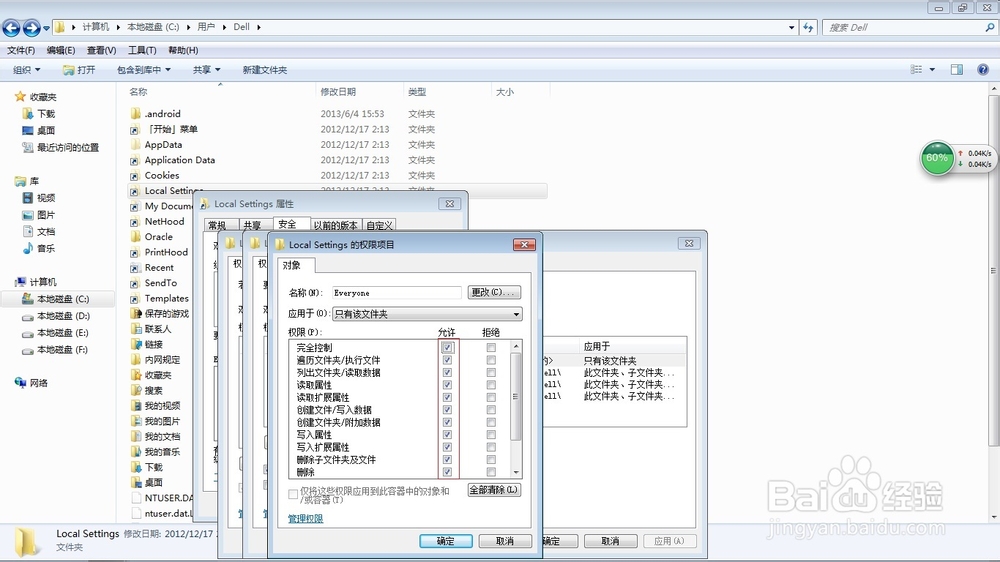Screen dimensions: 1000x562
Task: Toggle Allow checkbox for 完全控制
Action: pyautogui.click(x=447, y=348)
